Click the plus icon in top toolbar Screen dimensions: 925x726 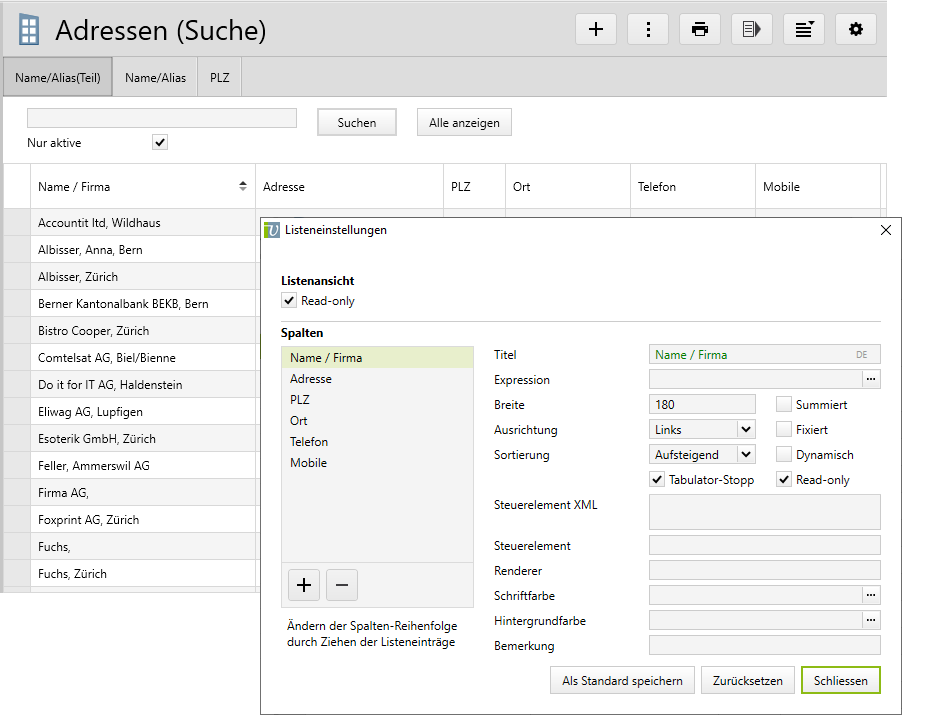[595, 29]
